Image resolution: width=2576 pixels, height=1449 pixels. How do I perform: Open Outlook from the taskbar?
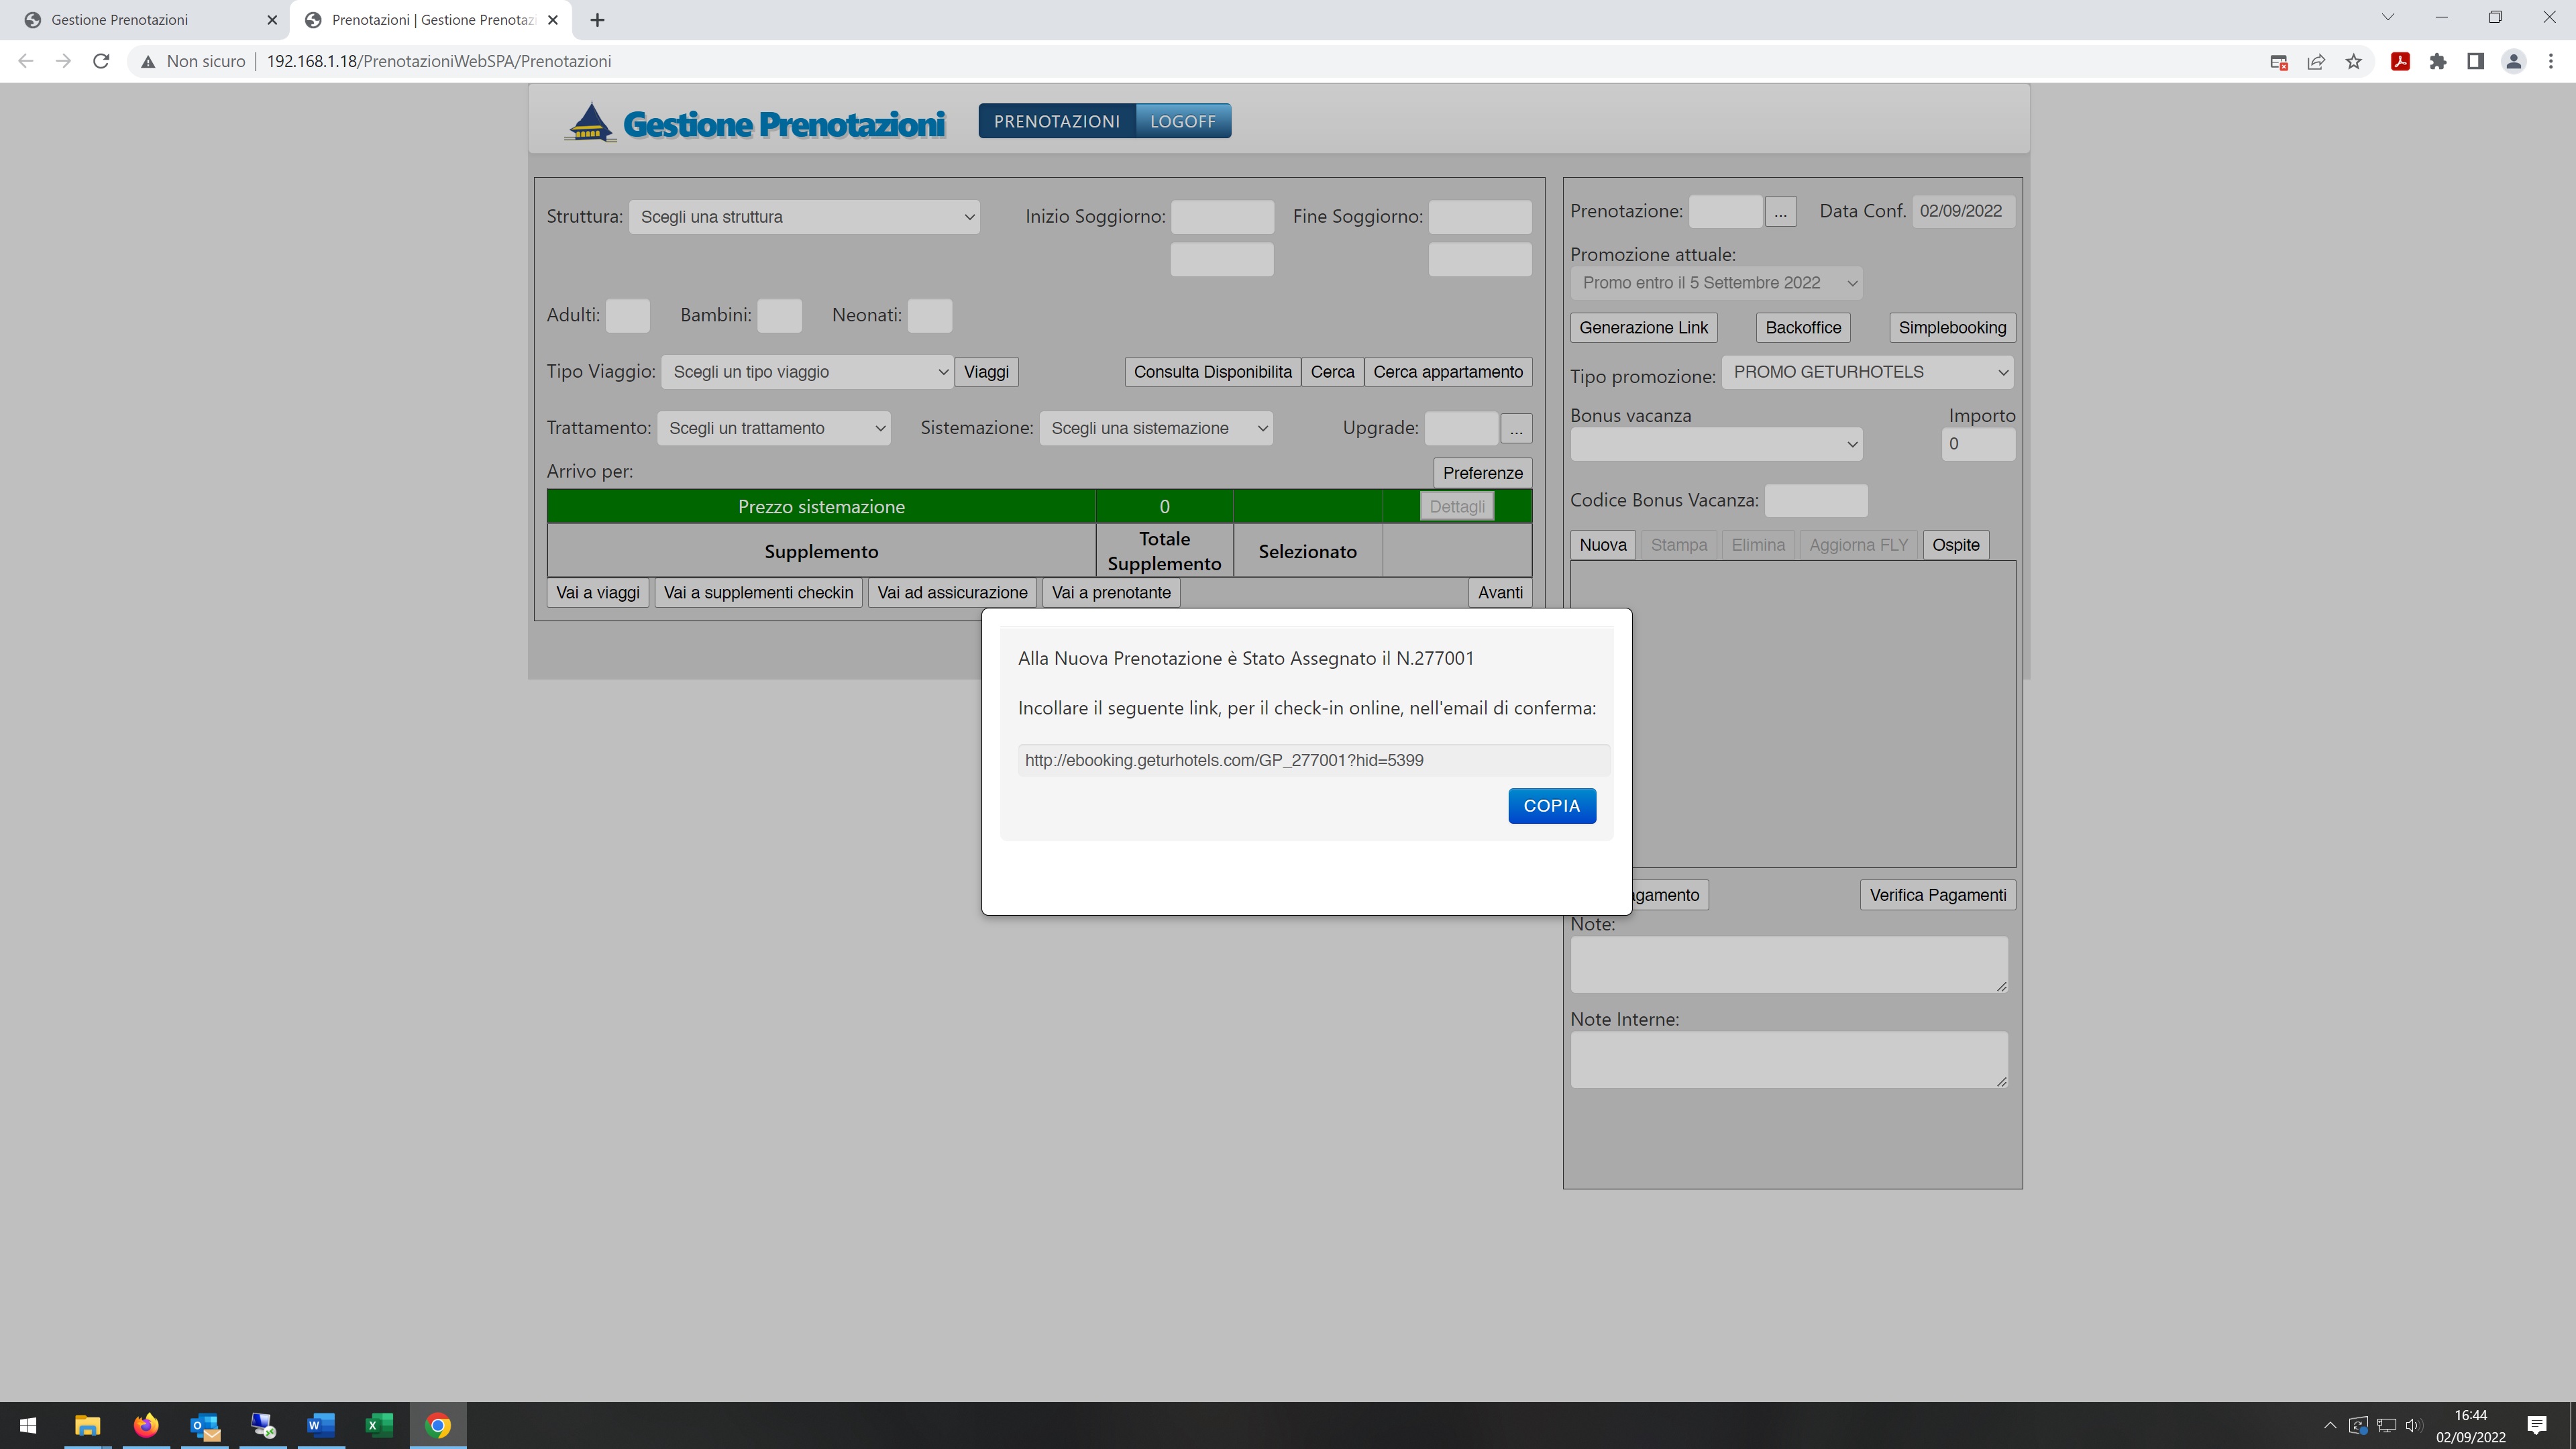point(204,1425)
